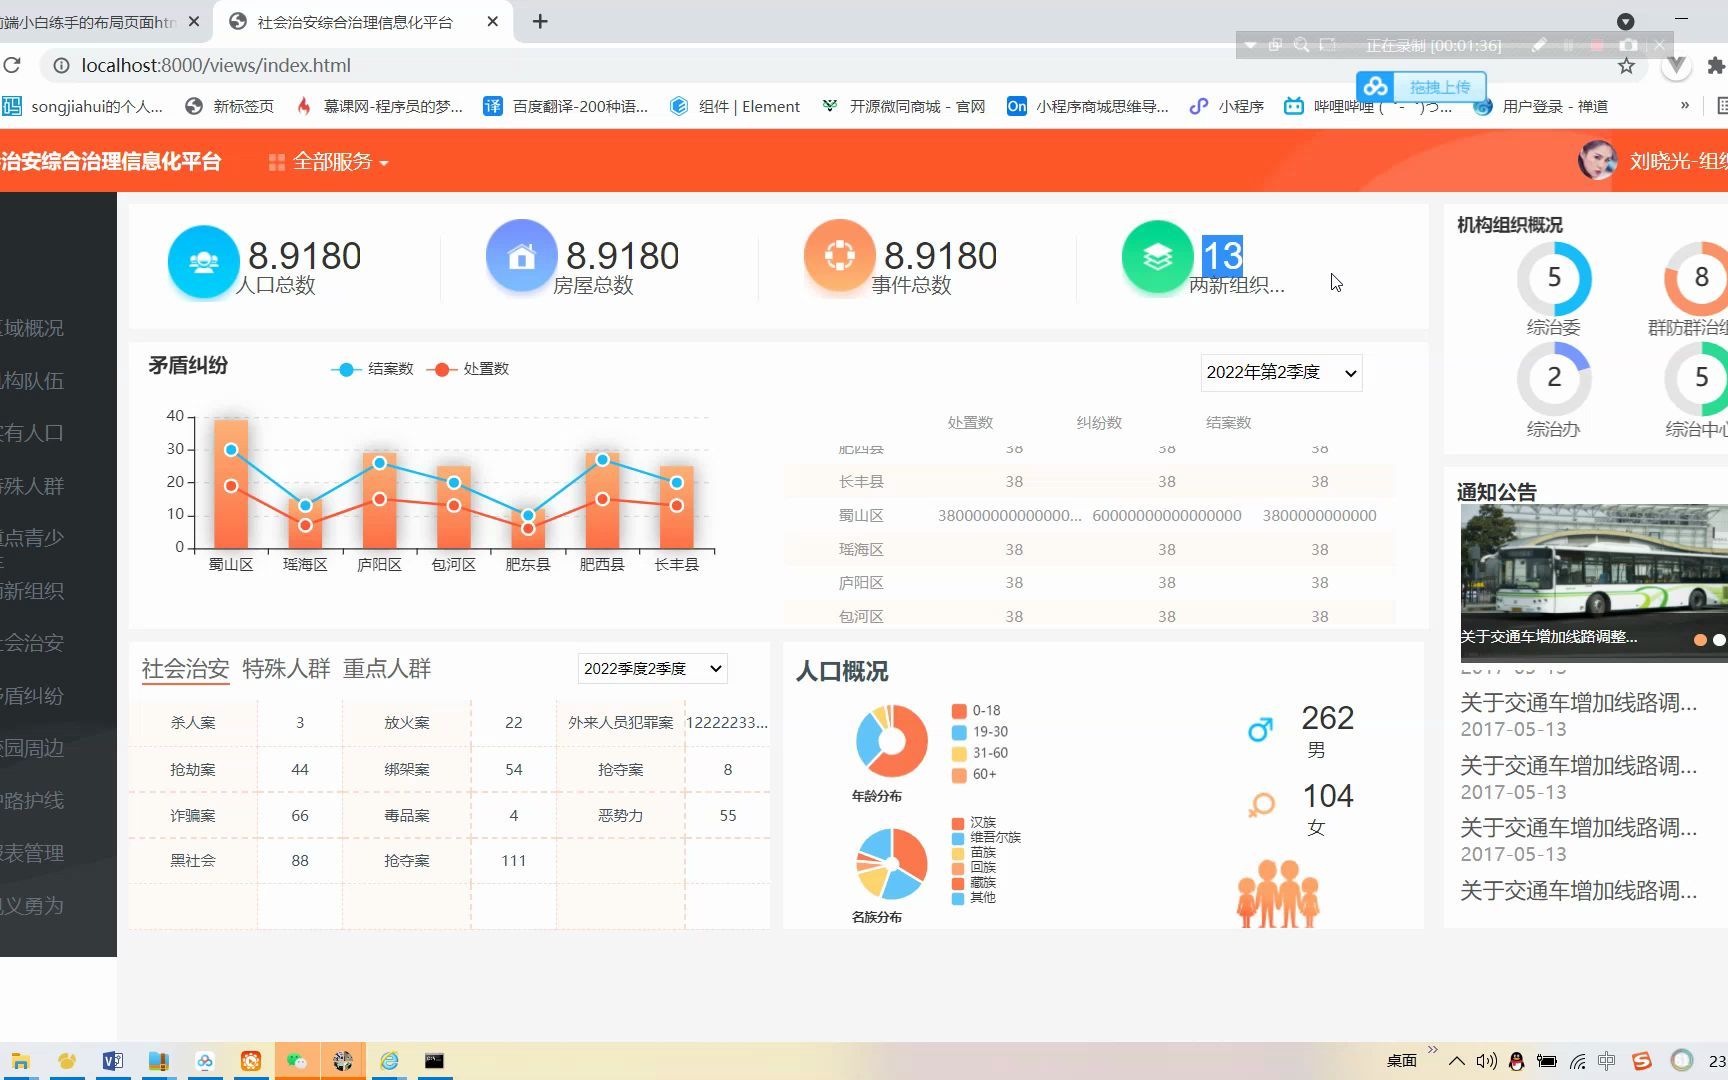
Task: Open Word from the taskbar
Action: [x=113, y=1061]
